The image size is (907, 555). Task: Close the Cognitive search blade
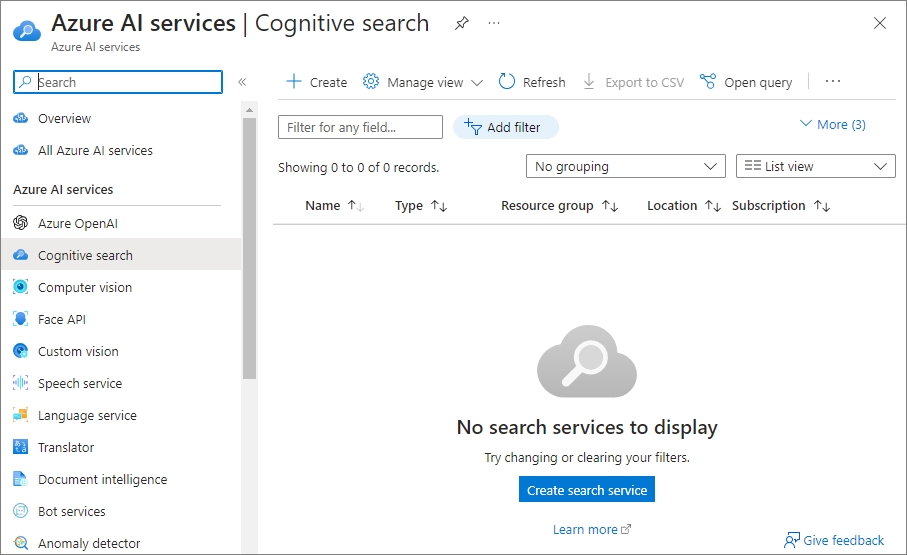pos(880,23)
